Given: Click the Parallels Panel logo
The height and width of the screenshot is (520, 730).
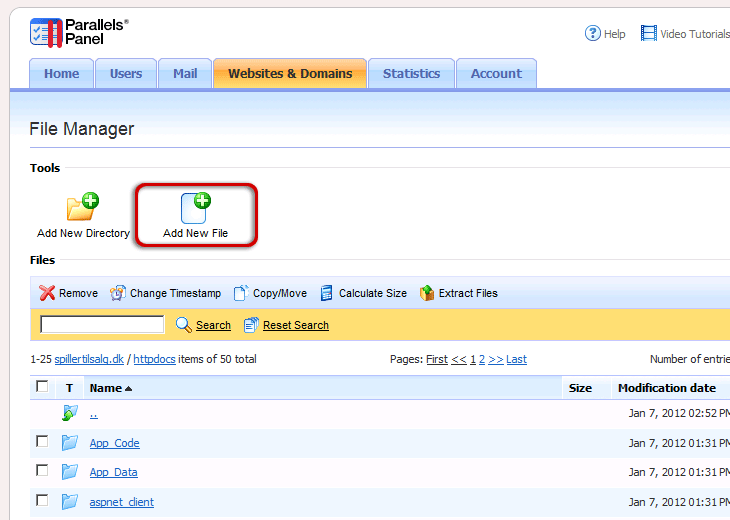Looking at the screenshot, I should [x=79, y=33].
